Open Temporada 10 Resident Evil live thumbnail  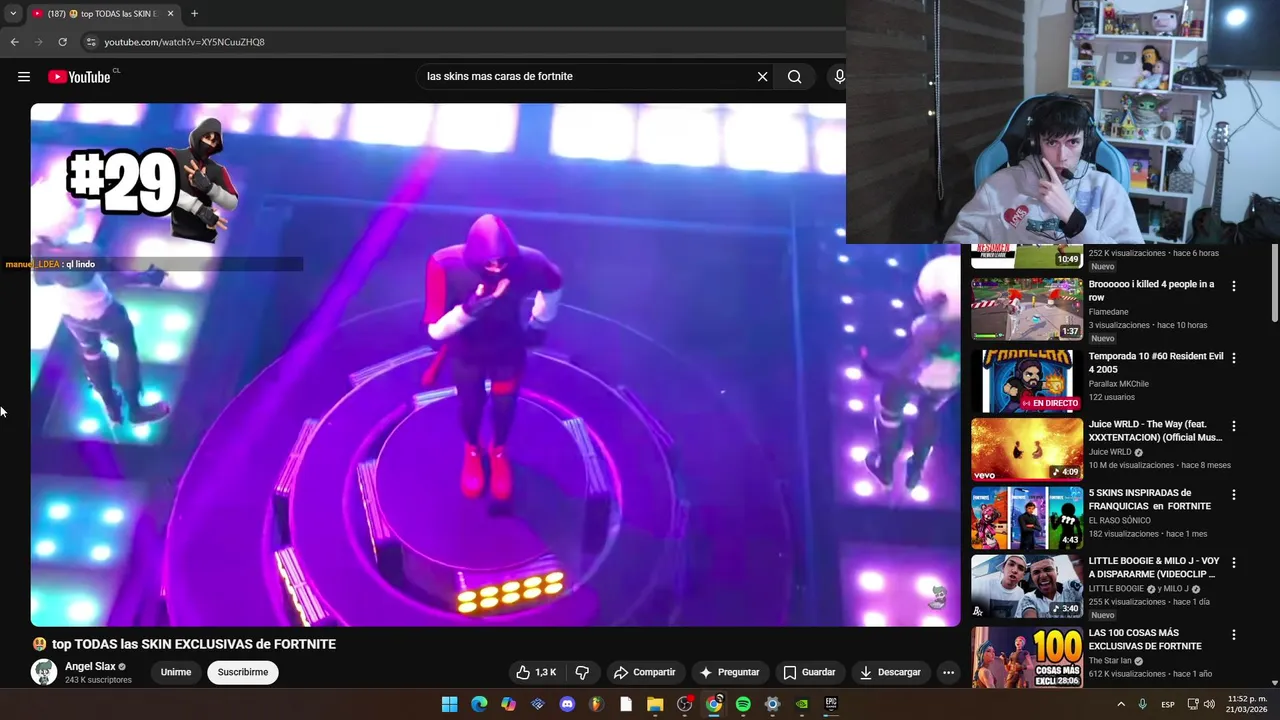pos(1027,380)
